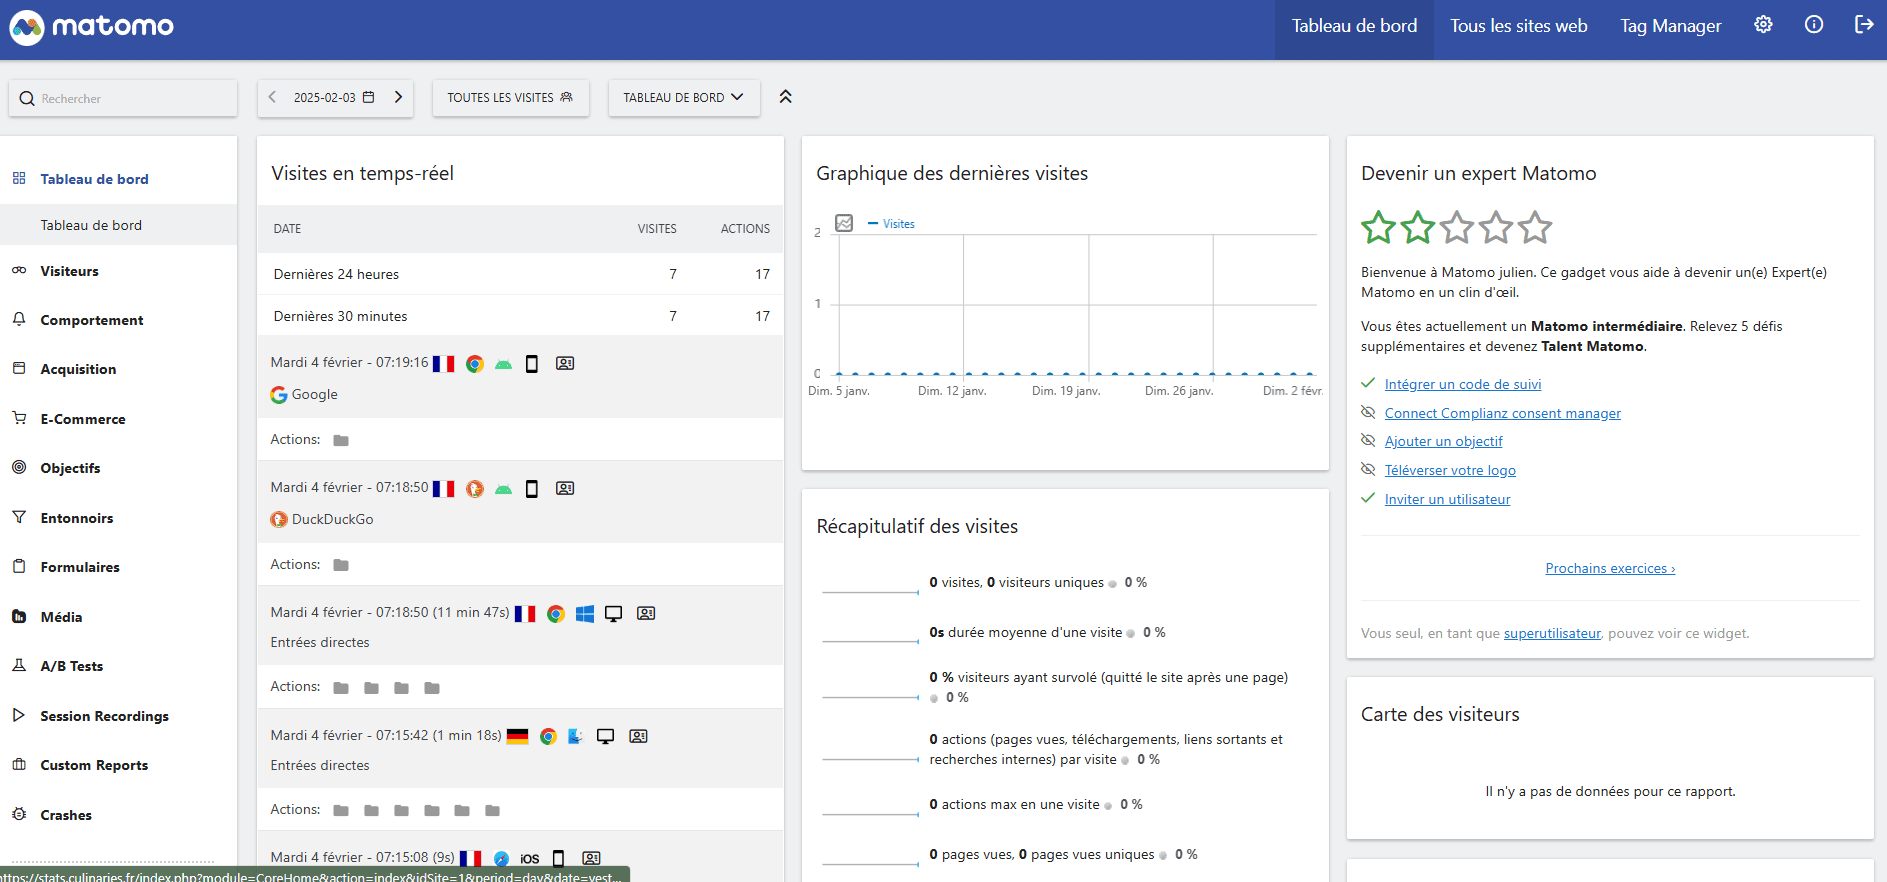Click visitor profile icon for 07:19:16 visit

565,363
